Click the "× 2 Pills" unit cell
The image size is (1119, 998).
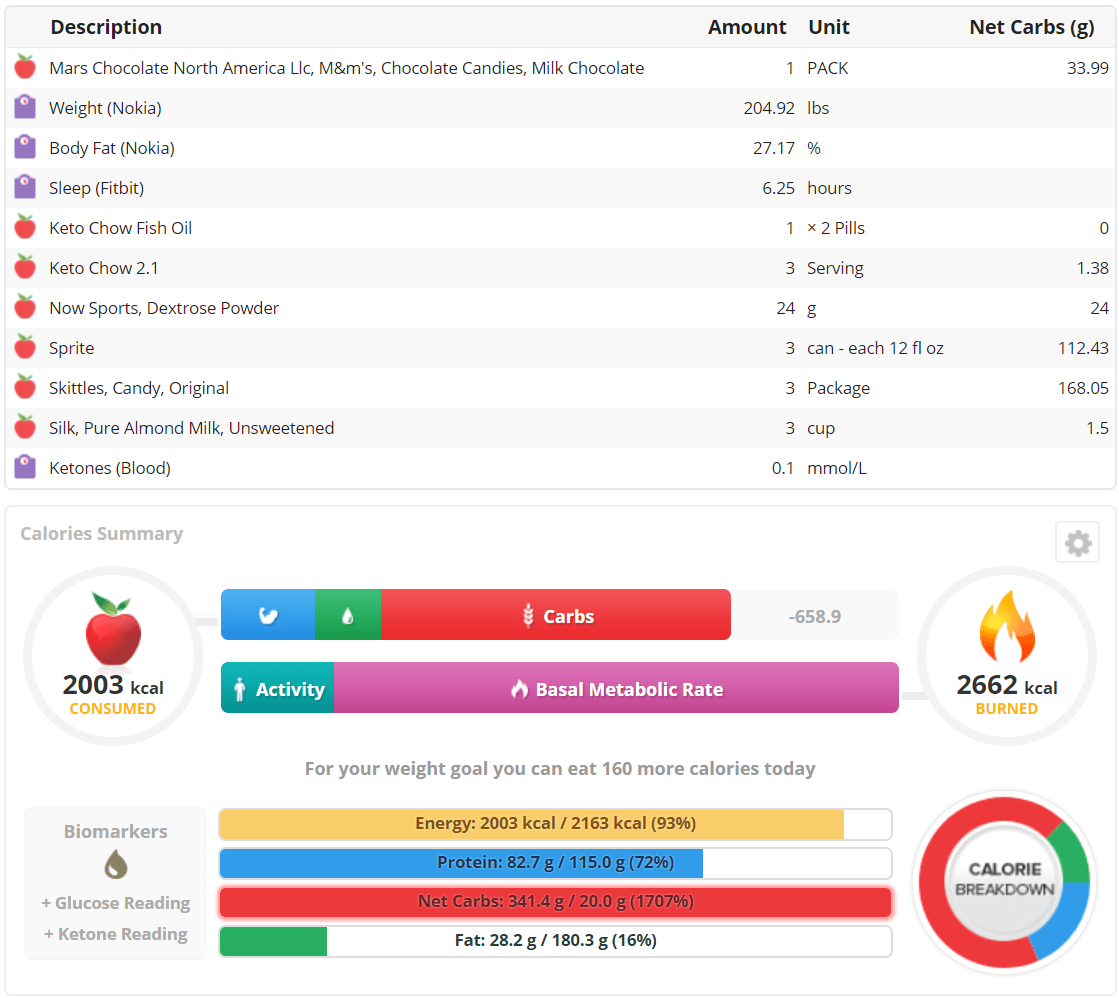click(836, 228)
